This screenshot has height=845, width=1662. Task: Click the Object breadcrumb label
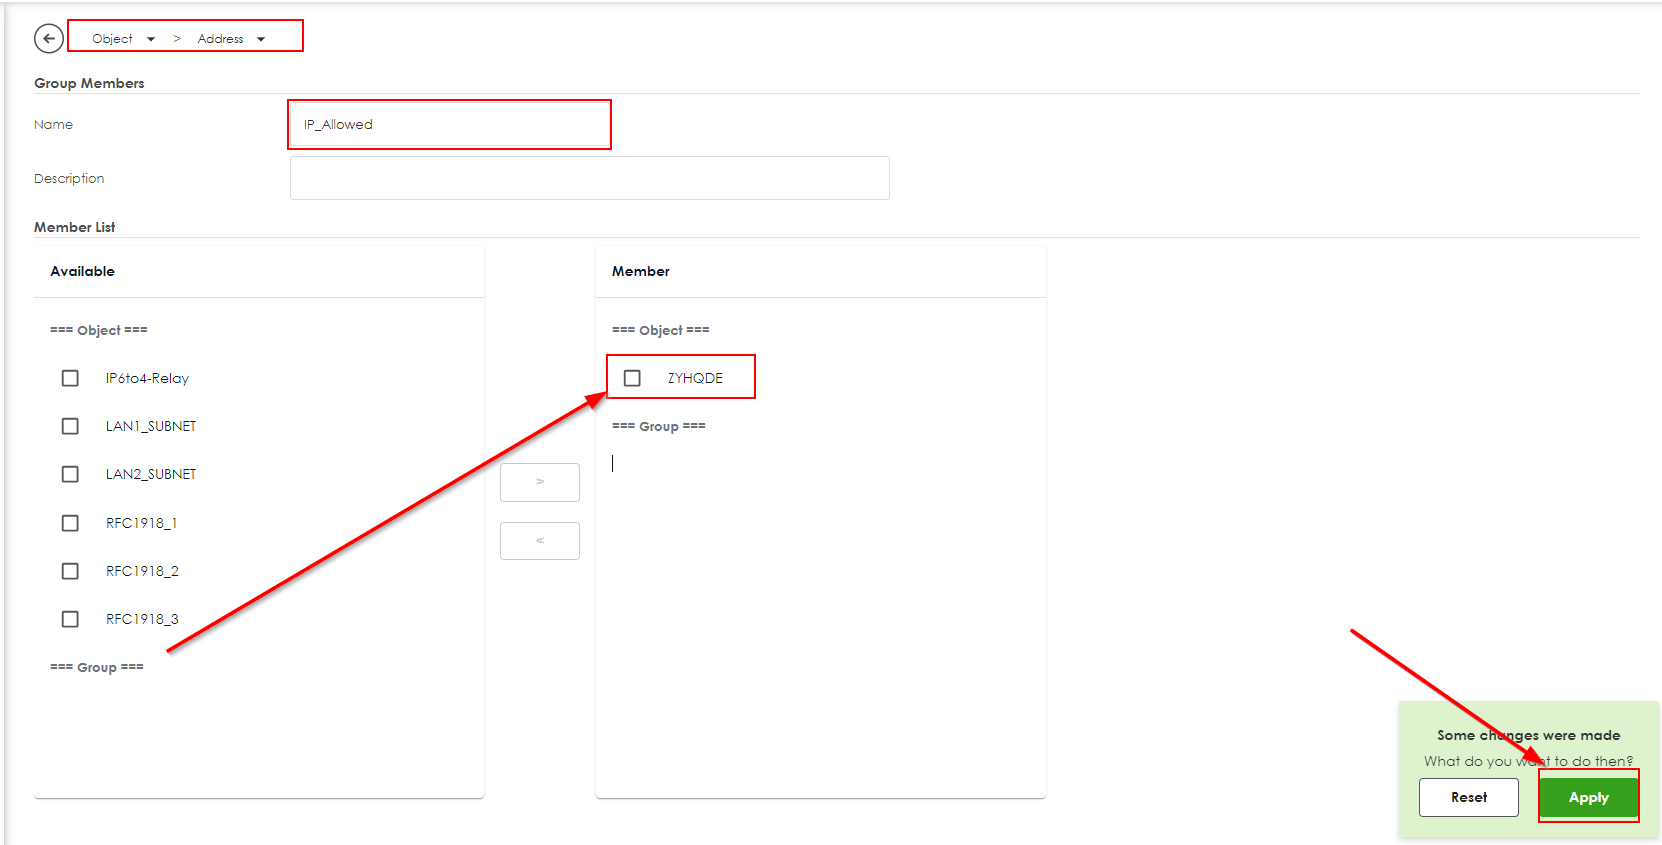pyautogui.click(x=112, y=39)
